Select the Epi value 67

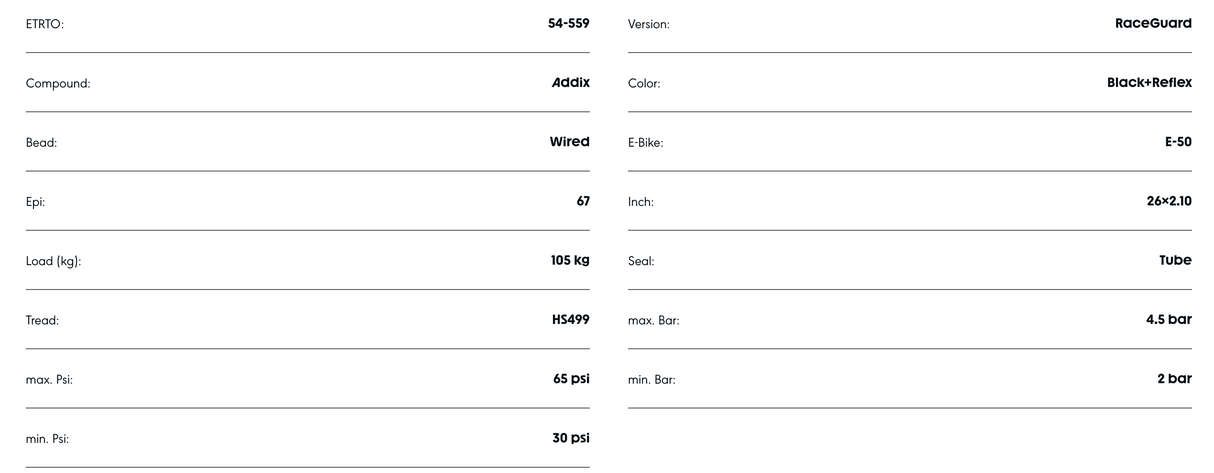(582, 201)
